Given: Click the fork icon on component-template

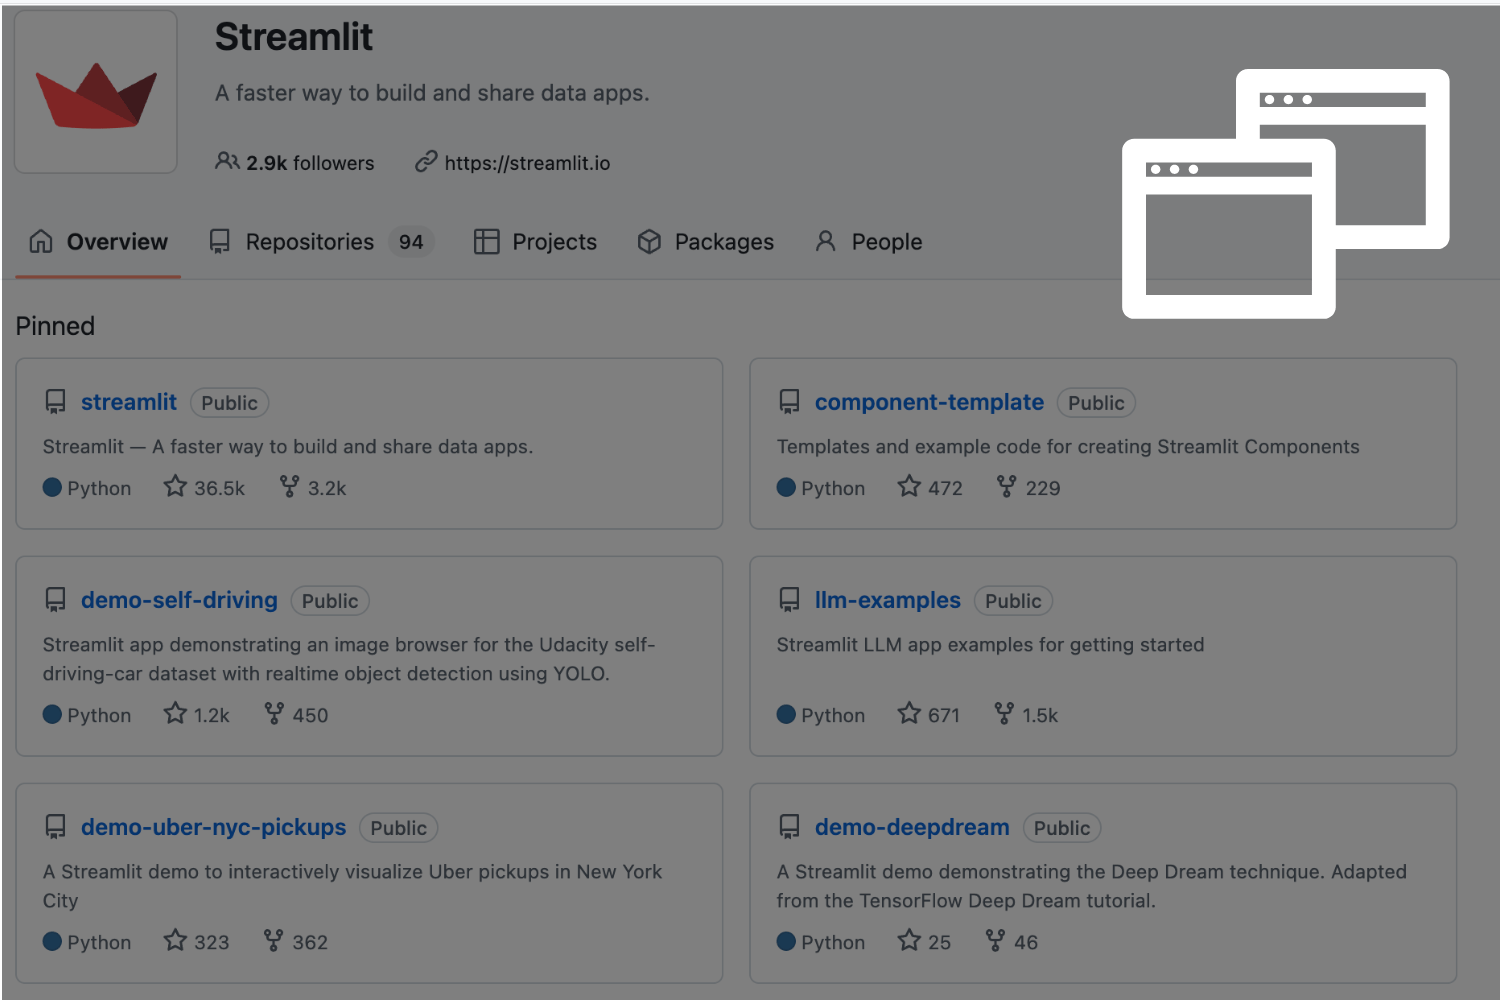Looking at the screenshot, I should 1005,486.
